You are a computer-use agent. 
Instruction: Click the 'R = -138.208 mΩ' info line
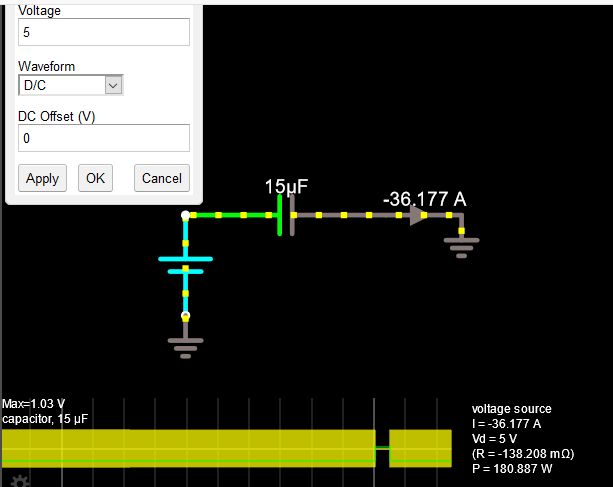point(523,454)
